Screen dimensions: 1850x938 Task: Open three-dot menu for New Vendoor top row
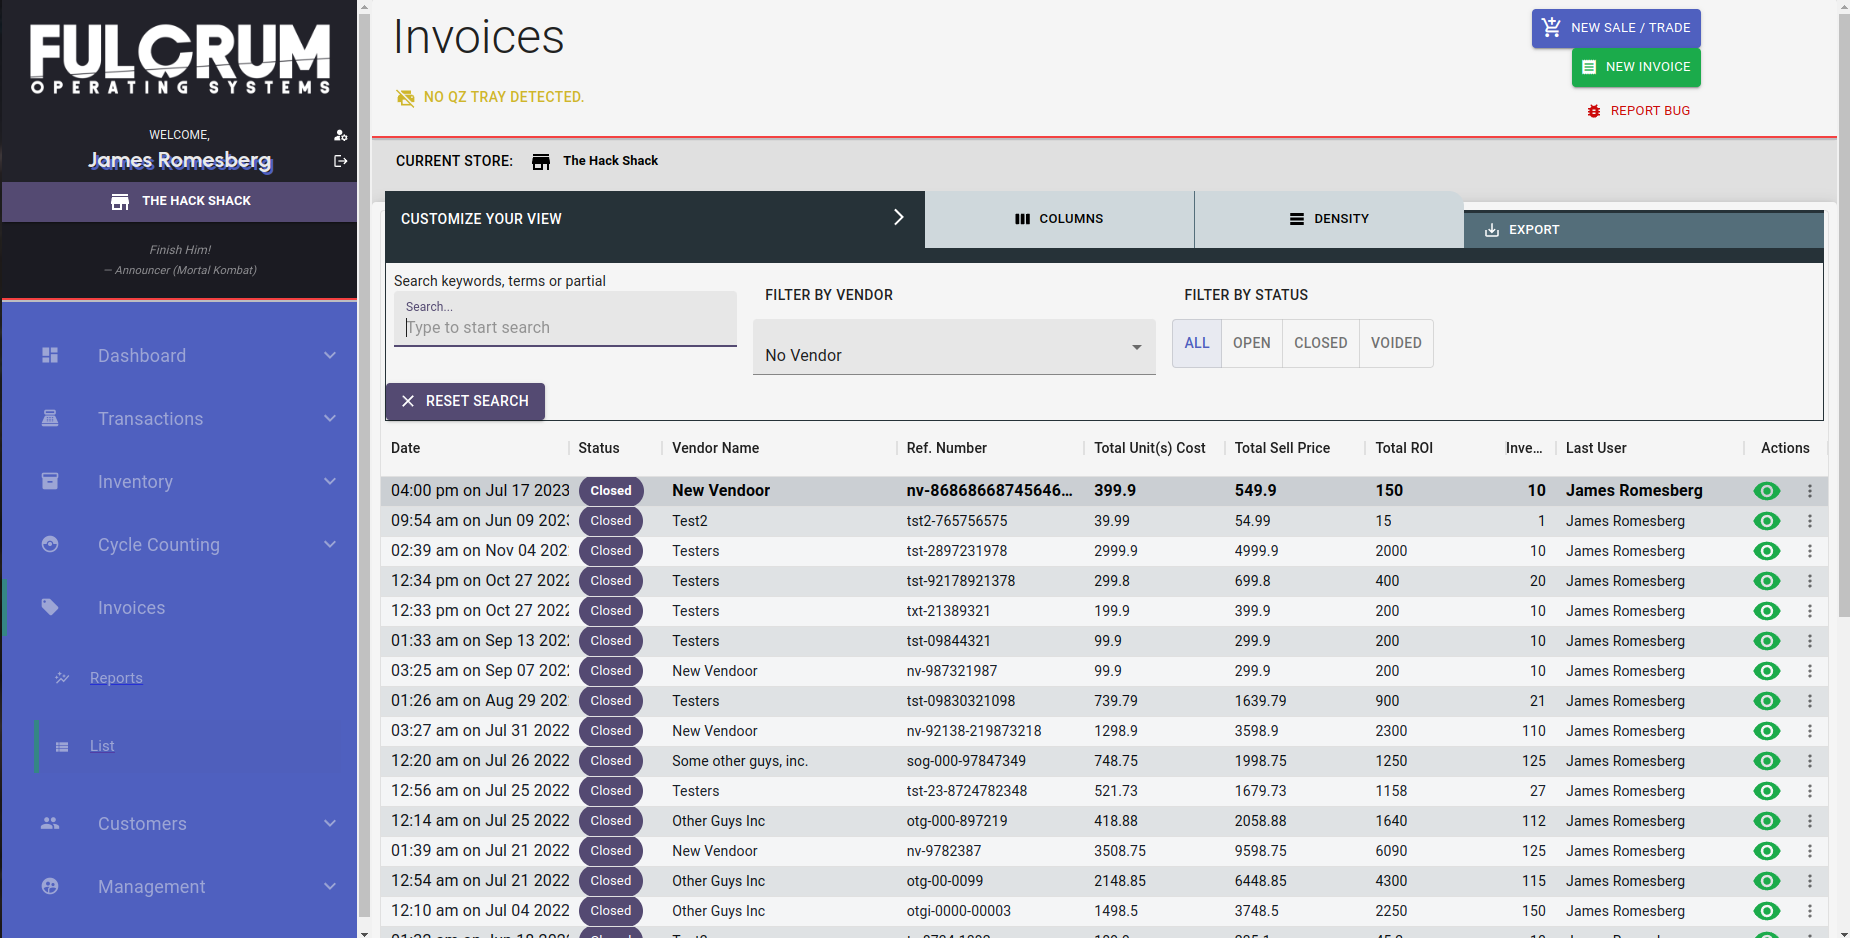(x=1809, y=491)
